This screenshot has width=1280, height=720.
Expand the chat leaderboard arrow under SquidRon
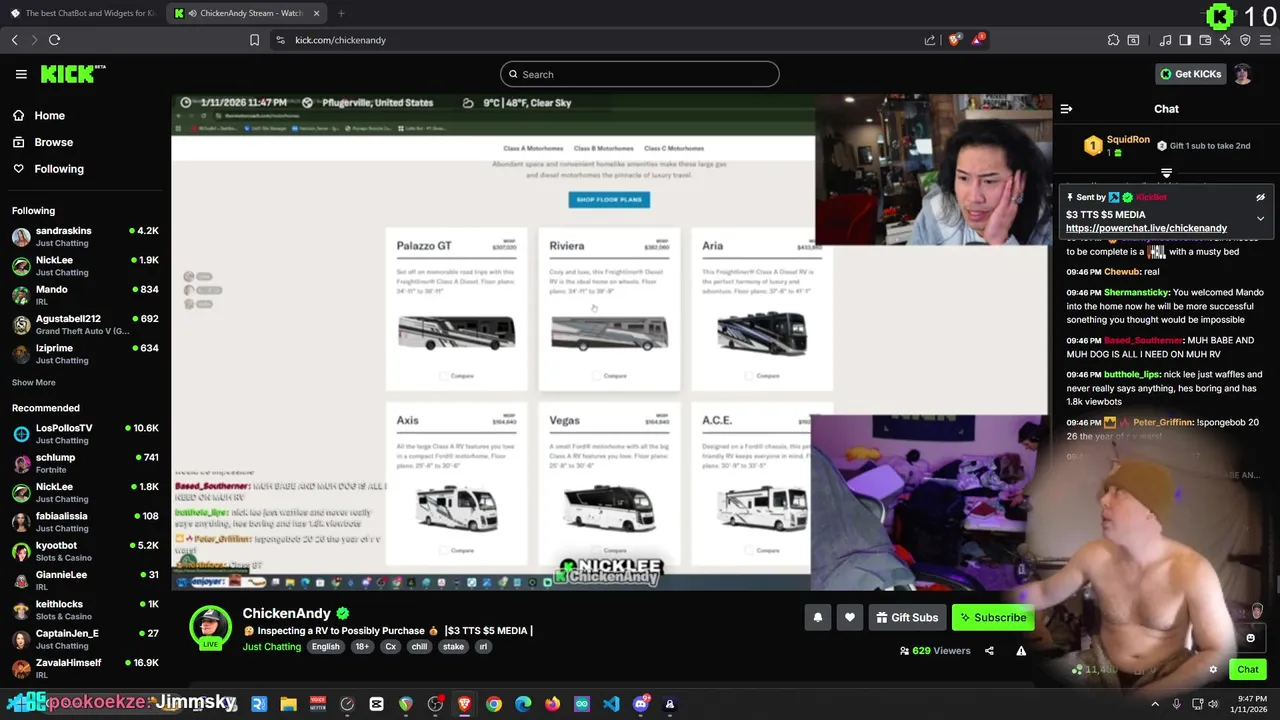1166,174
